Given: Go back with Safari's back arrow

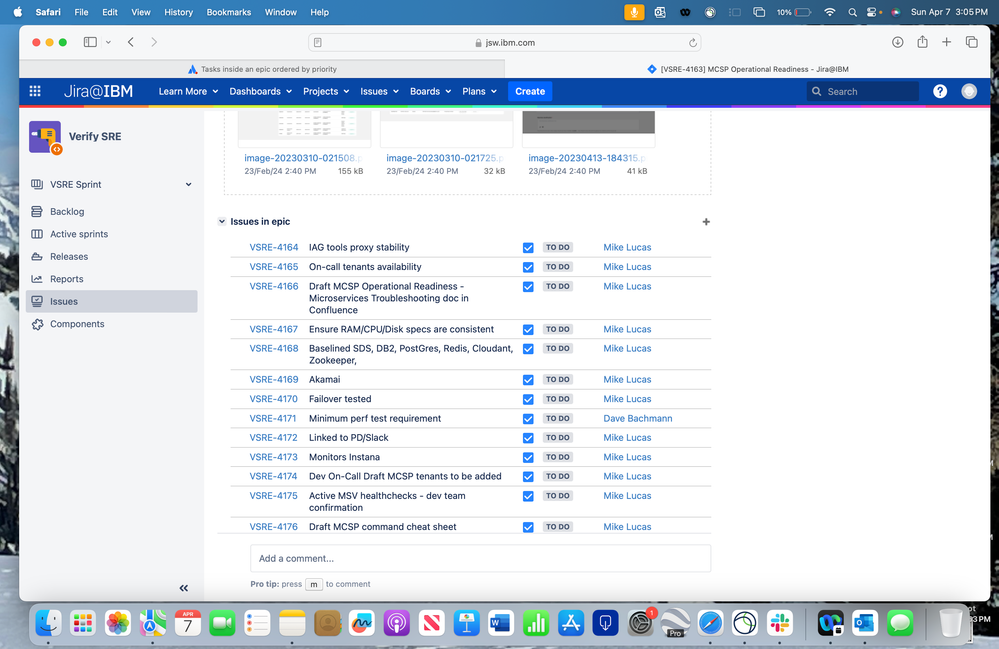Looking at the screenshot, I should coord(131,42).
